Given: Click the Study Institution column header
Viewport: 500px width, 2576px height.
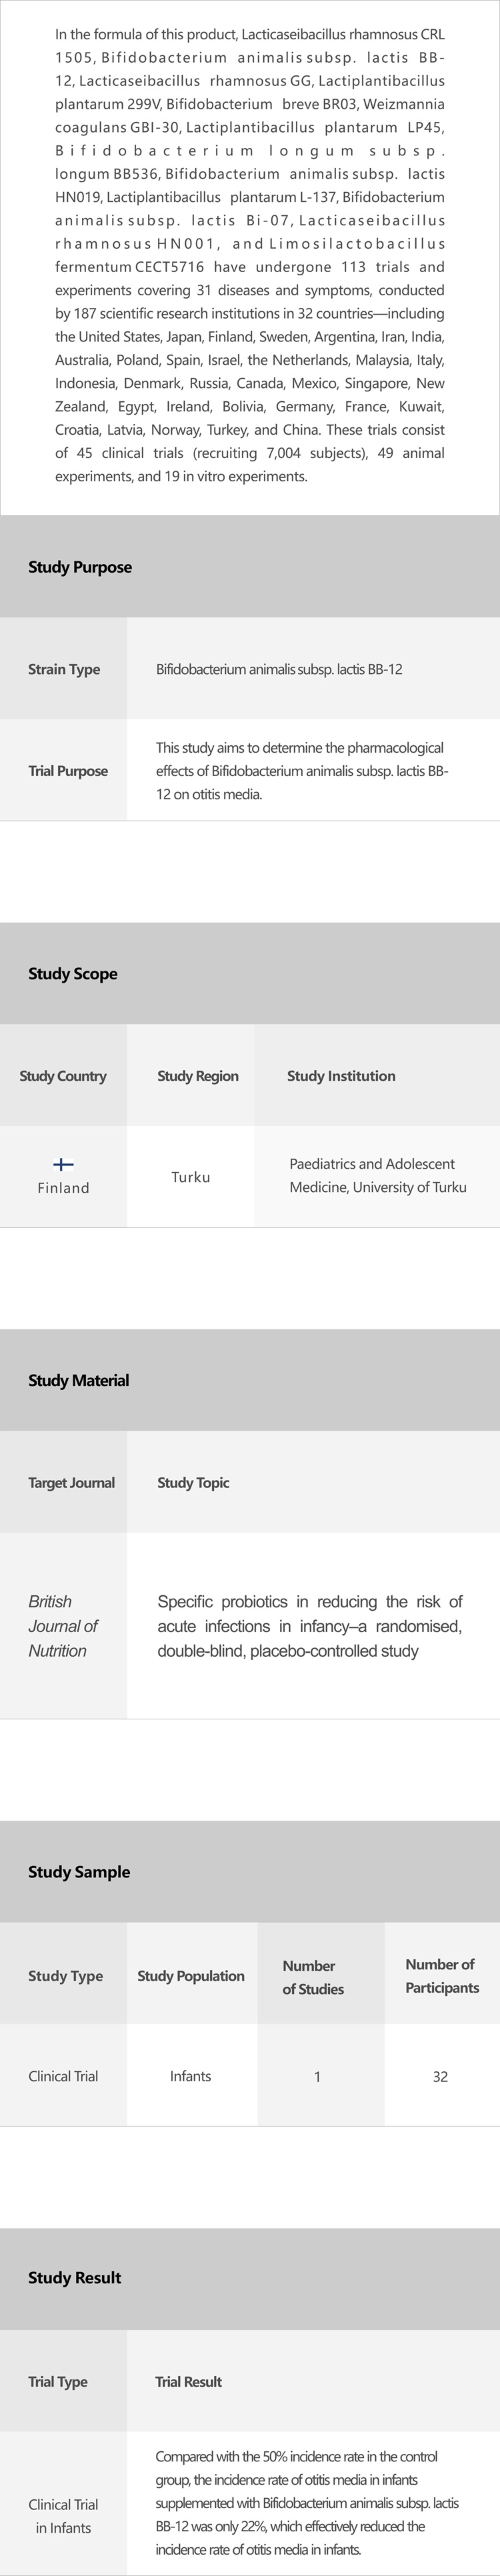Looking at the screenshot, I should click(x=341, y=1076).
